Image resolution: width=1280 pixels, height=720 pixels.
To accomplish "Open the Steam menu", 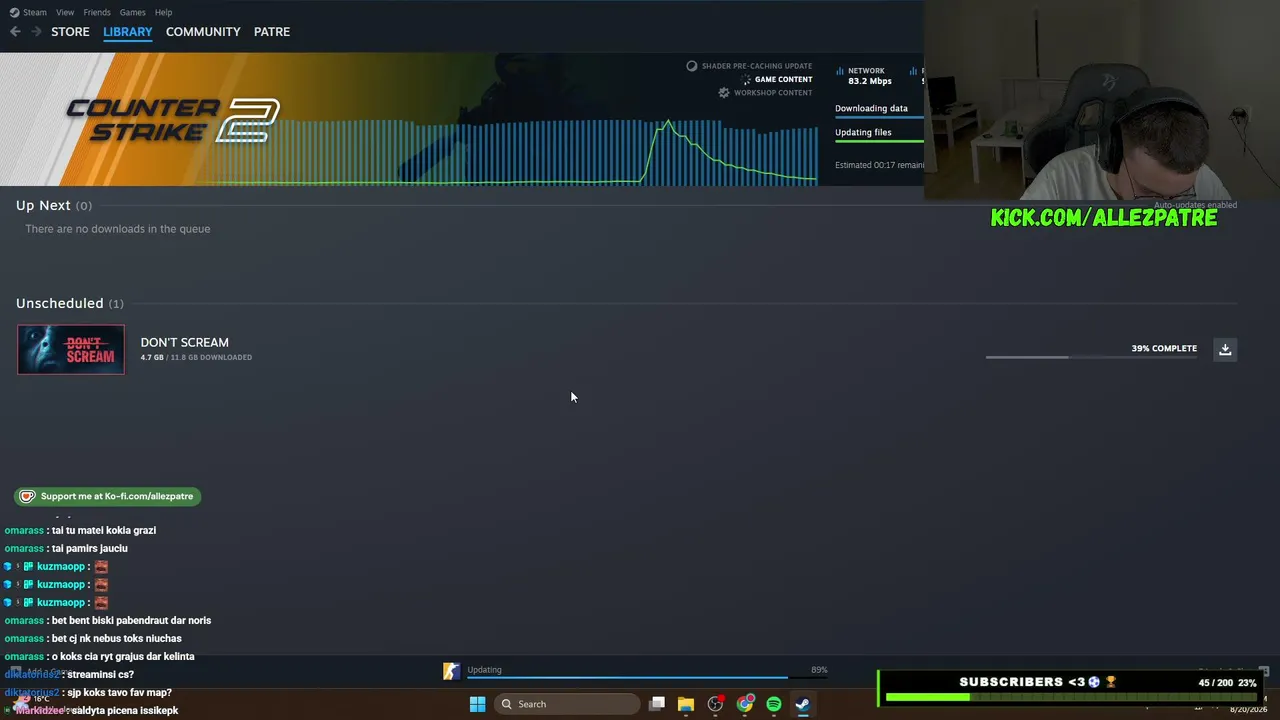I will click(35, 12).
